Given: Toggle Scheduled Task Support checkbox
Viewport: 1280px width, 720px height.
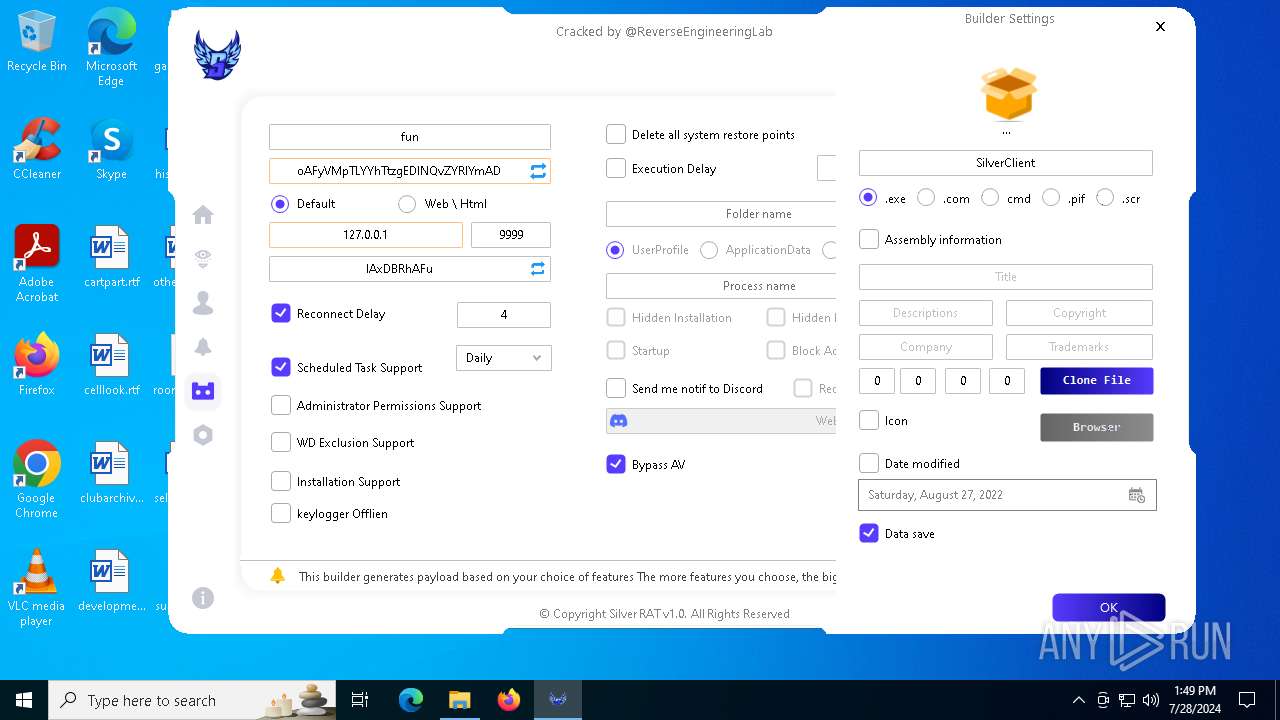Looking at the screenshot, I should pos(281,367).
